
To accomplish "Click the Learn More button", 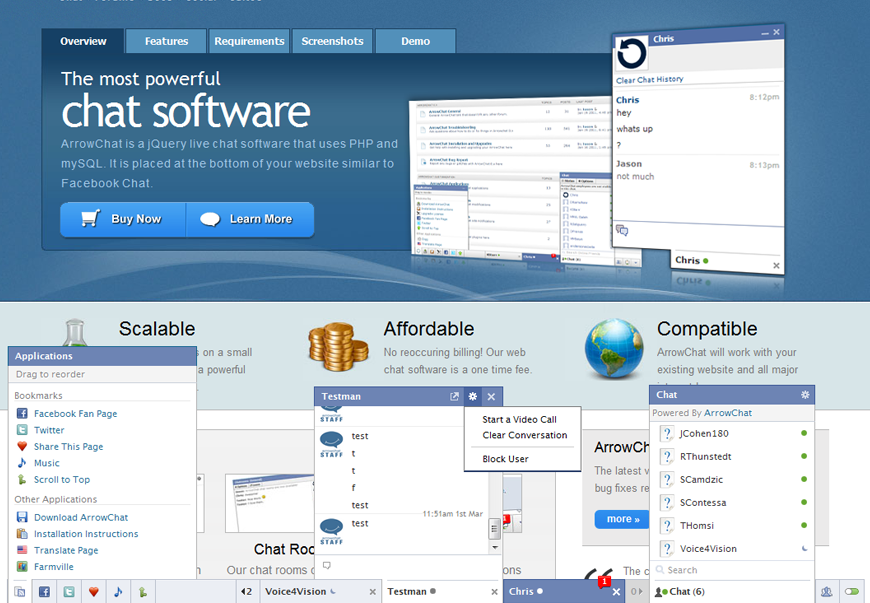I will click(x=250, y=219).
